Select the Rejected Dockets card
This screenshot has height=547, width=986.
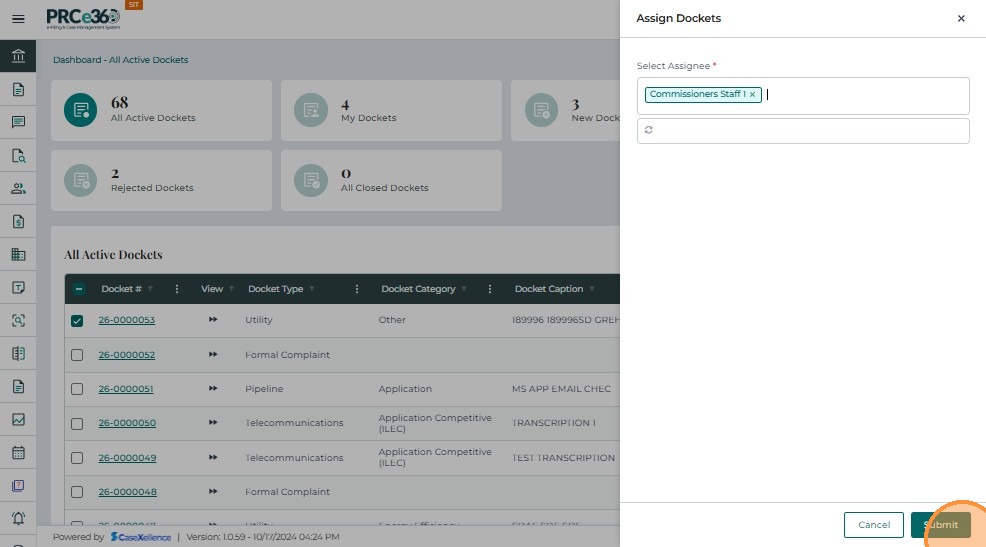coord(161,180)
